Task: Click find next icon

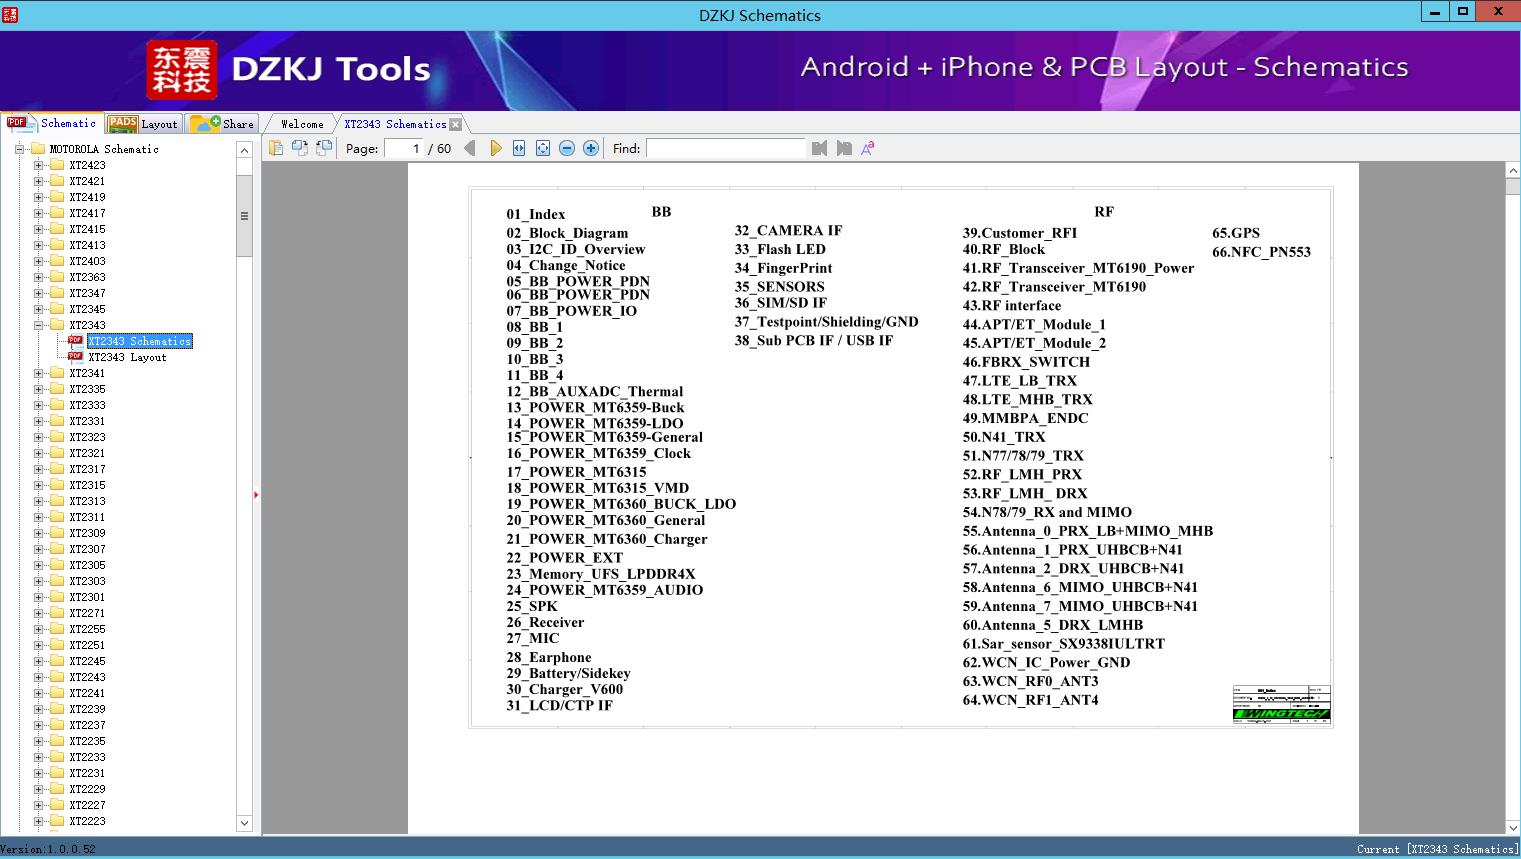Action: tap(844, 148)
